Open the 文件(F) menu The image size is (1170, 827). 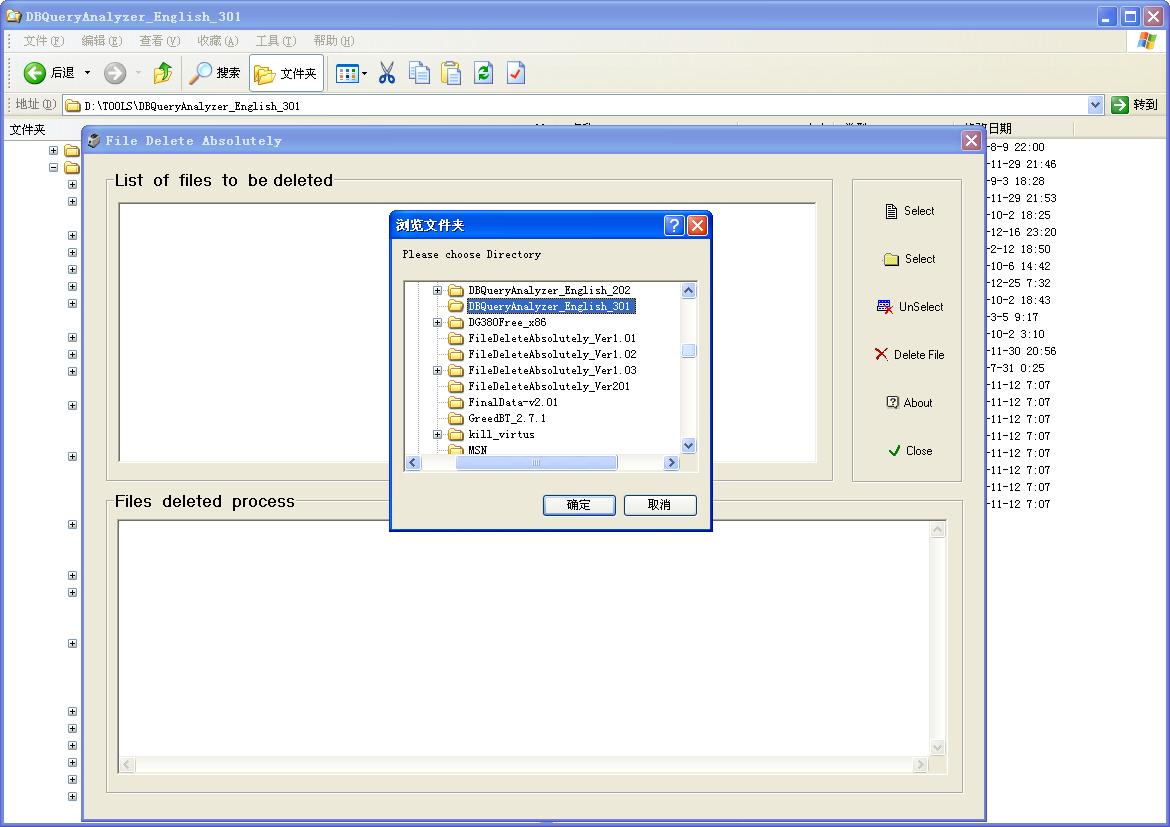(43, 40)
